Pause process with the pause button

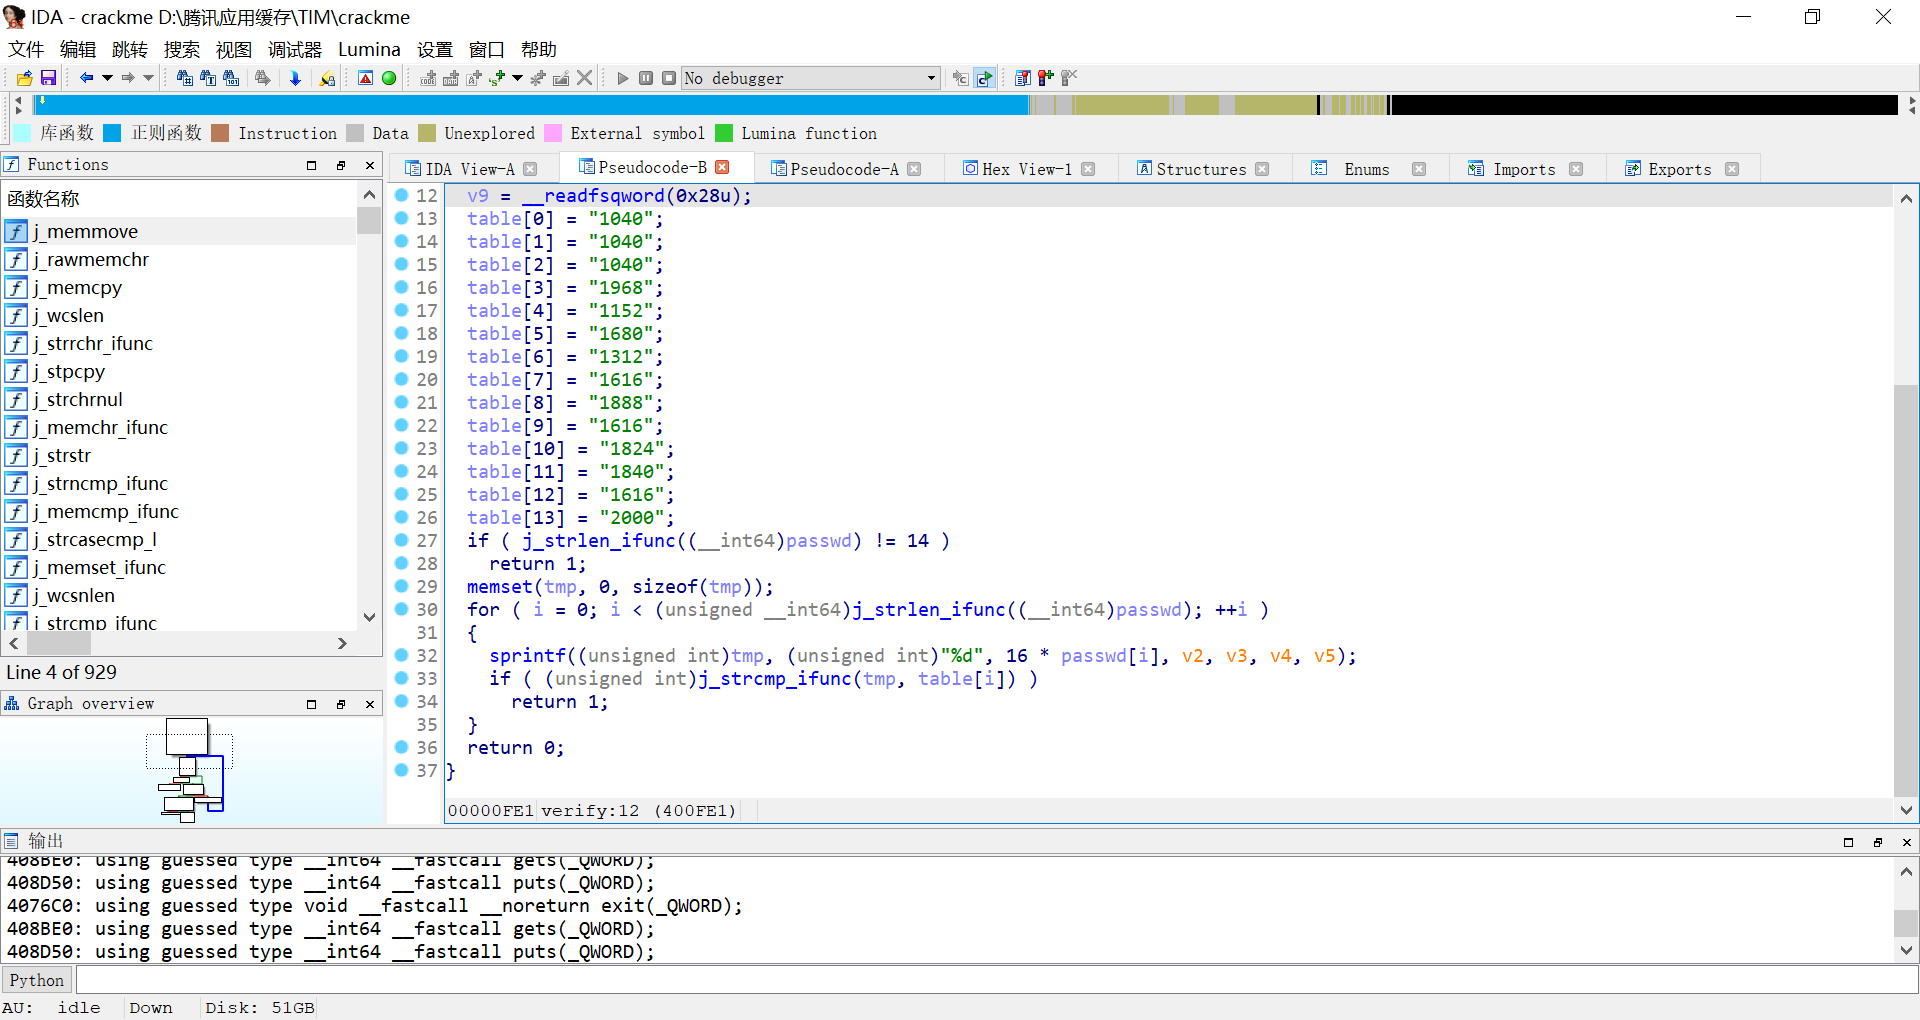pos(646,78)
